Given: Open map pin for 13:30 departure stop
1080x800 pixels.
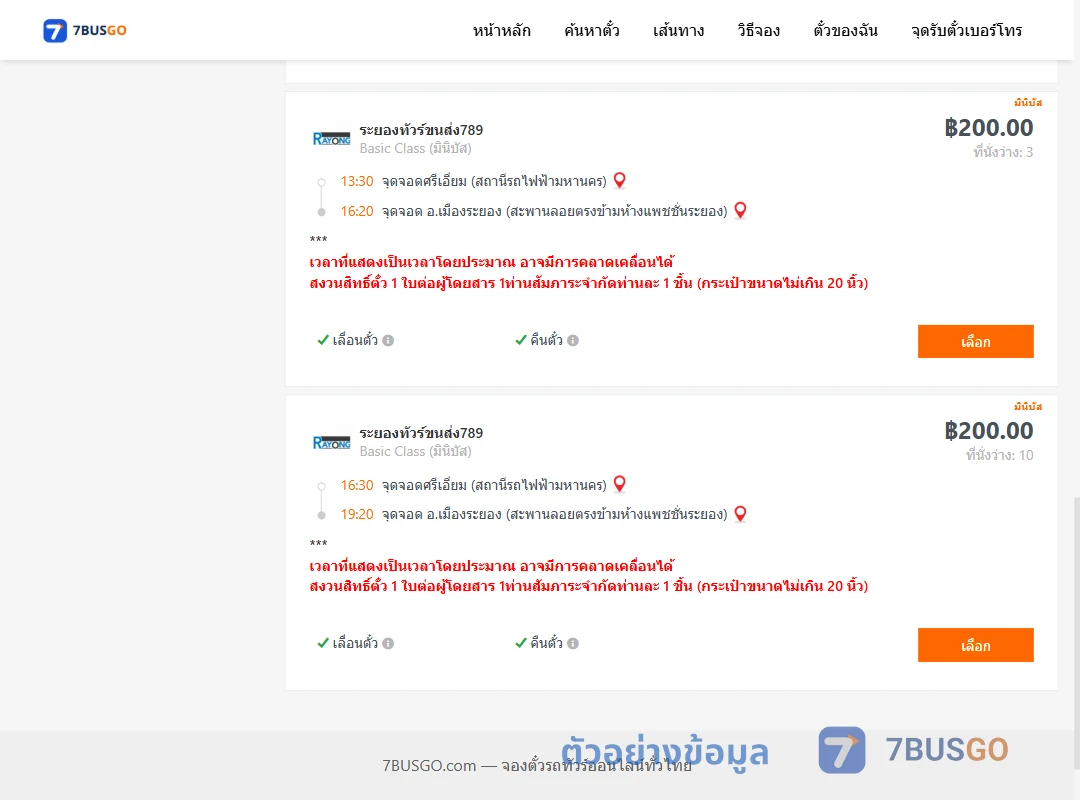Looking at the screenshot, I should point(620,181).
